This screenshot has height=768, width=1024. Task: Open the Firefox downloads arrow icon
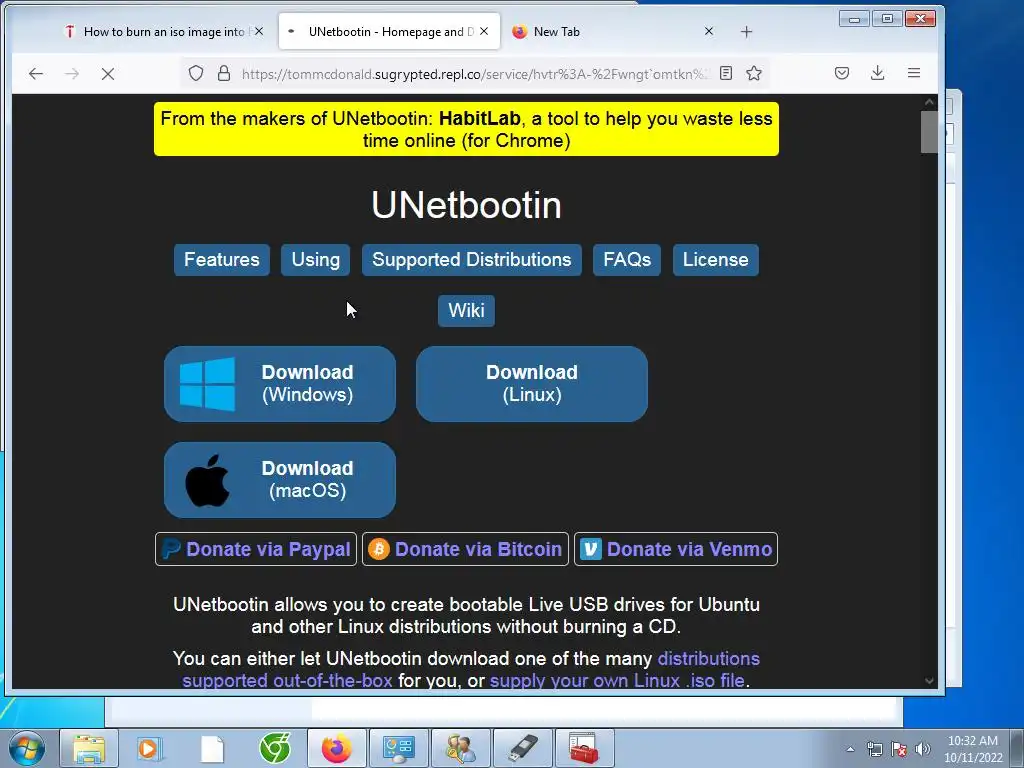[878, 73]
